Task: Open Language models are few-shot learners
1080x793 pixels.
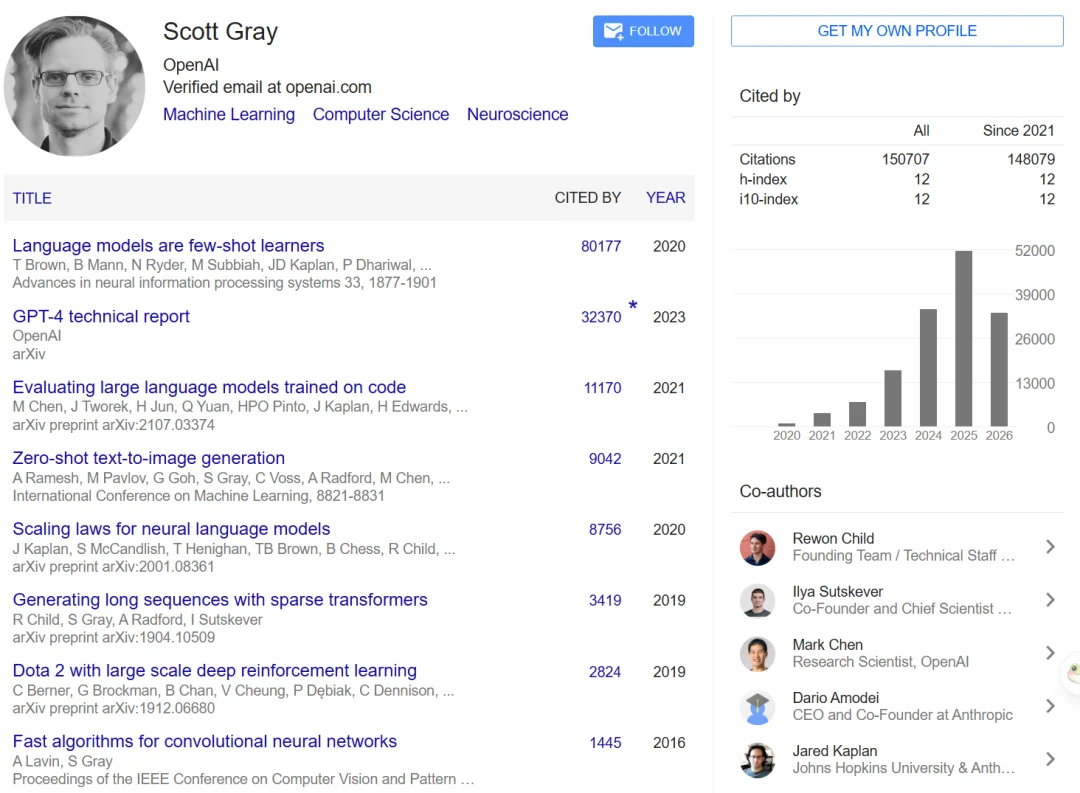Action: coord(168,245)
